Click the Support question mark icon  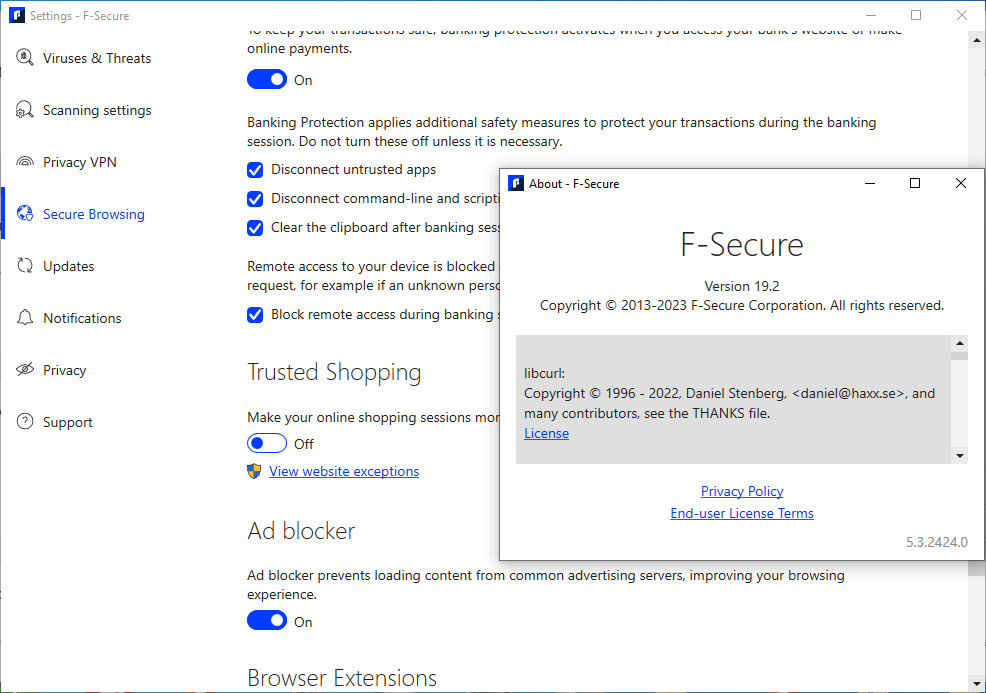[x=25, y=422]
